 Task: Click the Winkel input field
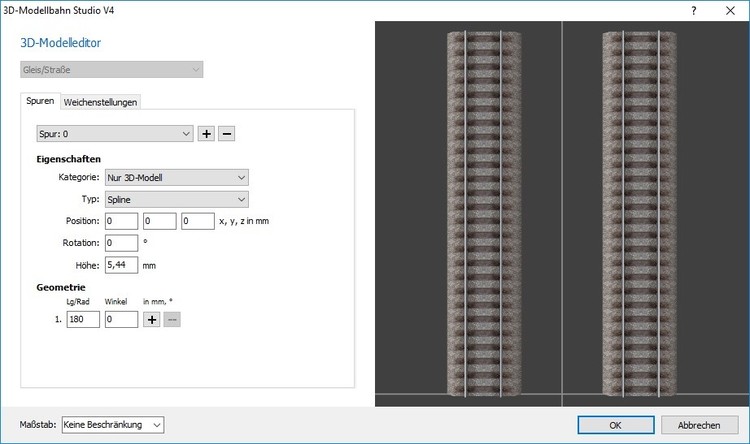[121, 320]
